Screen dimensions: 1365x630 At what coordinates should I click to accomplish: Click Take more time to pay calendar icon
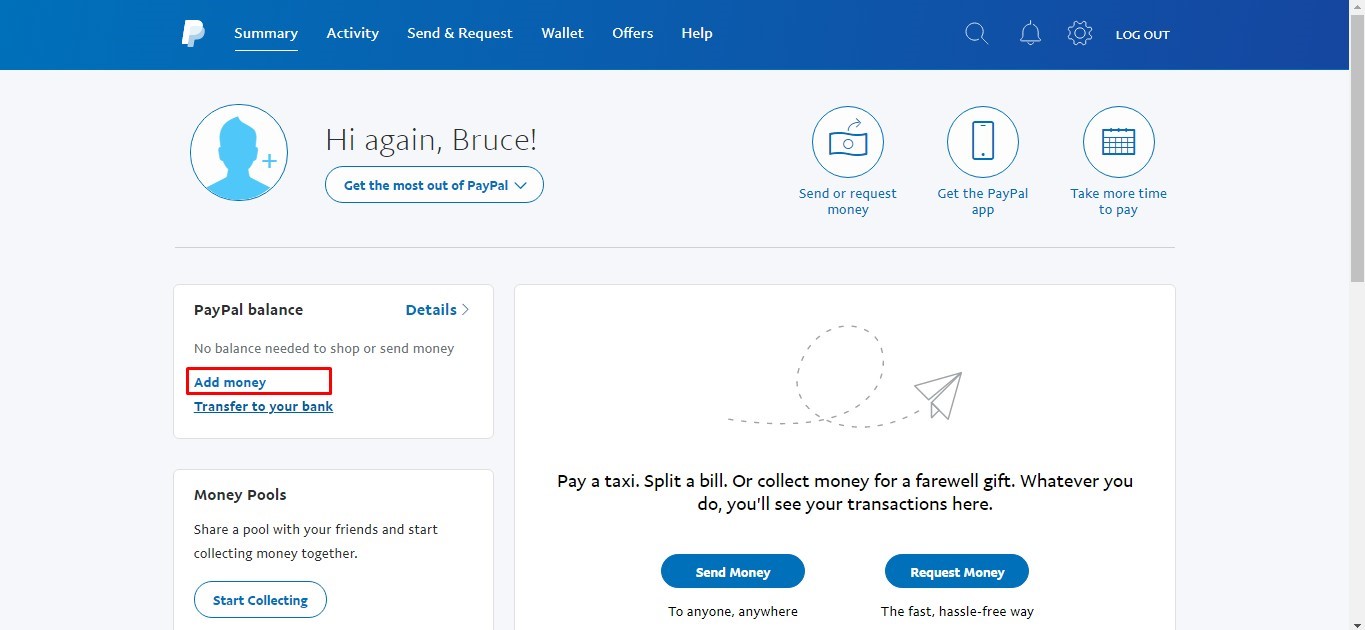1118,142
